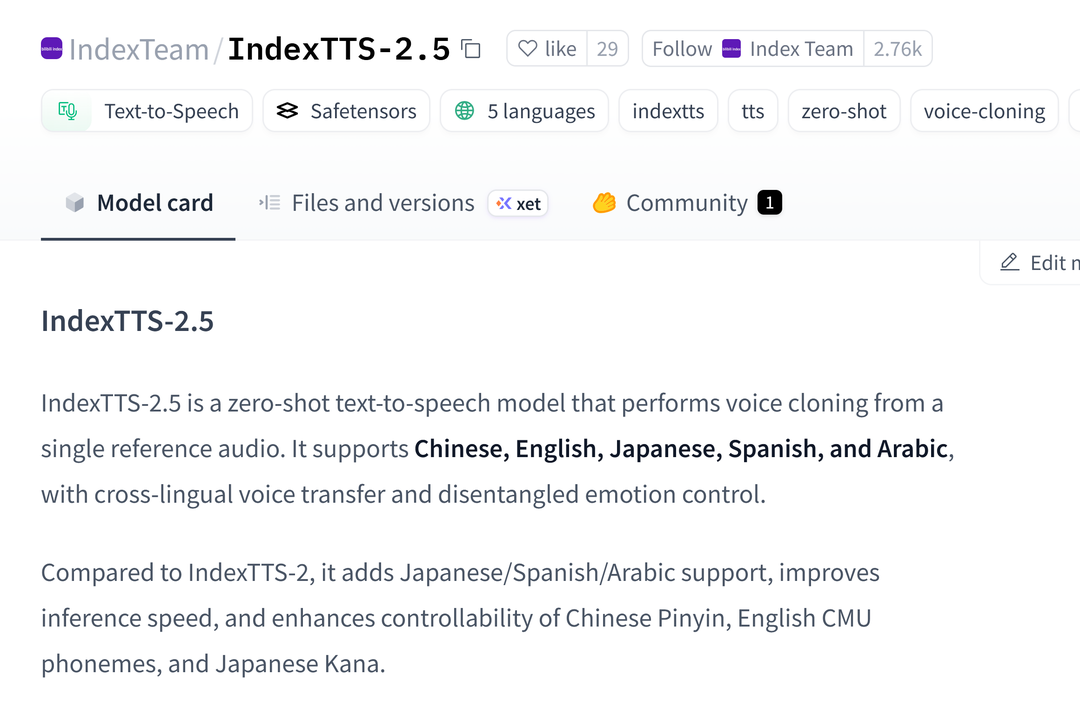Expand the 5 languages tag
Viewport: 1080px width, 715px height.
click(x=524, y=111)
